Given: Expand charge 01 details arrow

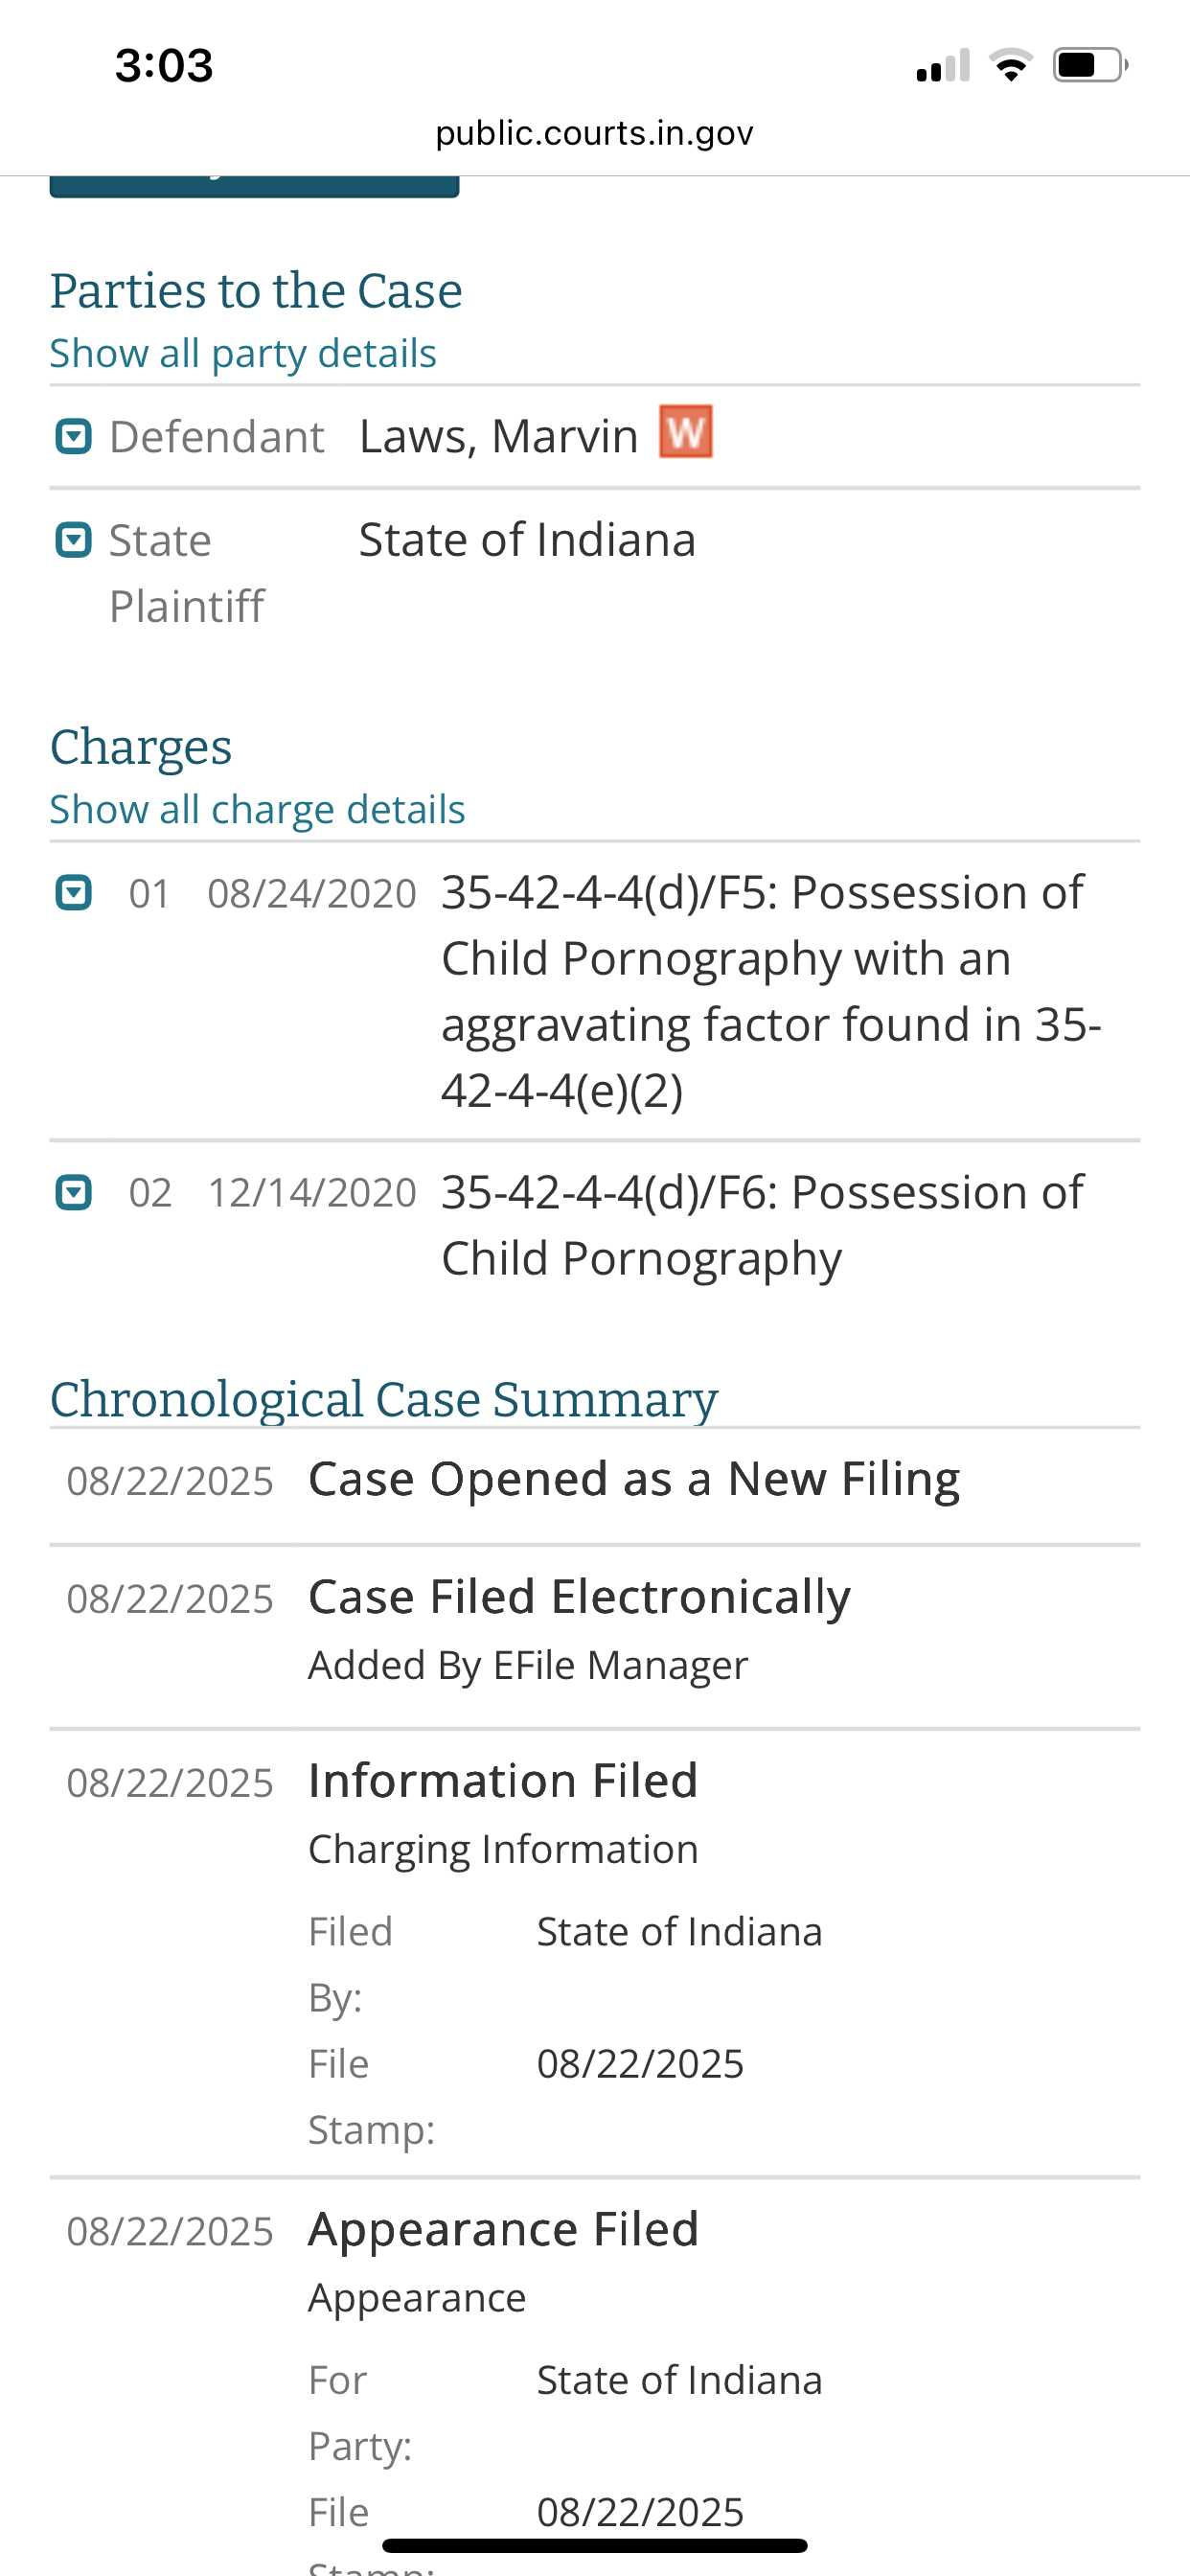Looking at the screenshot, I should (x=73, y=892).
